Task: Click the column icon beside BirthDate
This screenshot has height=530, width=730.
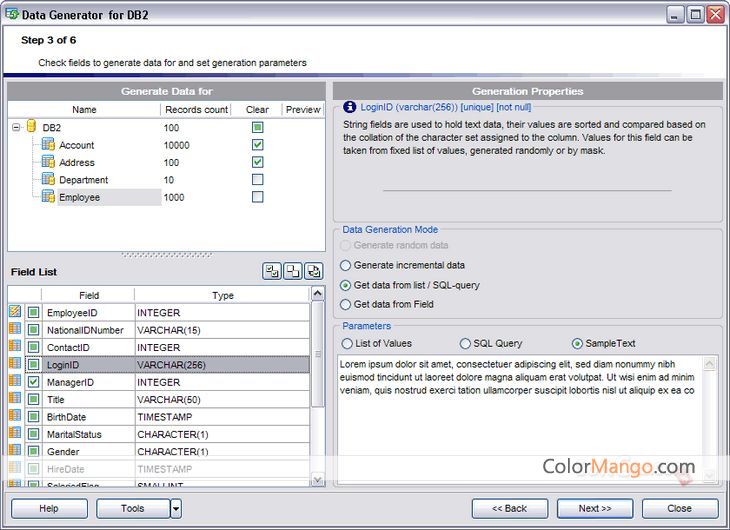Action: coord(15,415)
